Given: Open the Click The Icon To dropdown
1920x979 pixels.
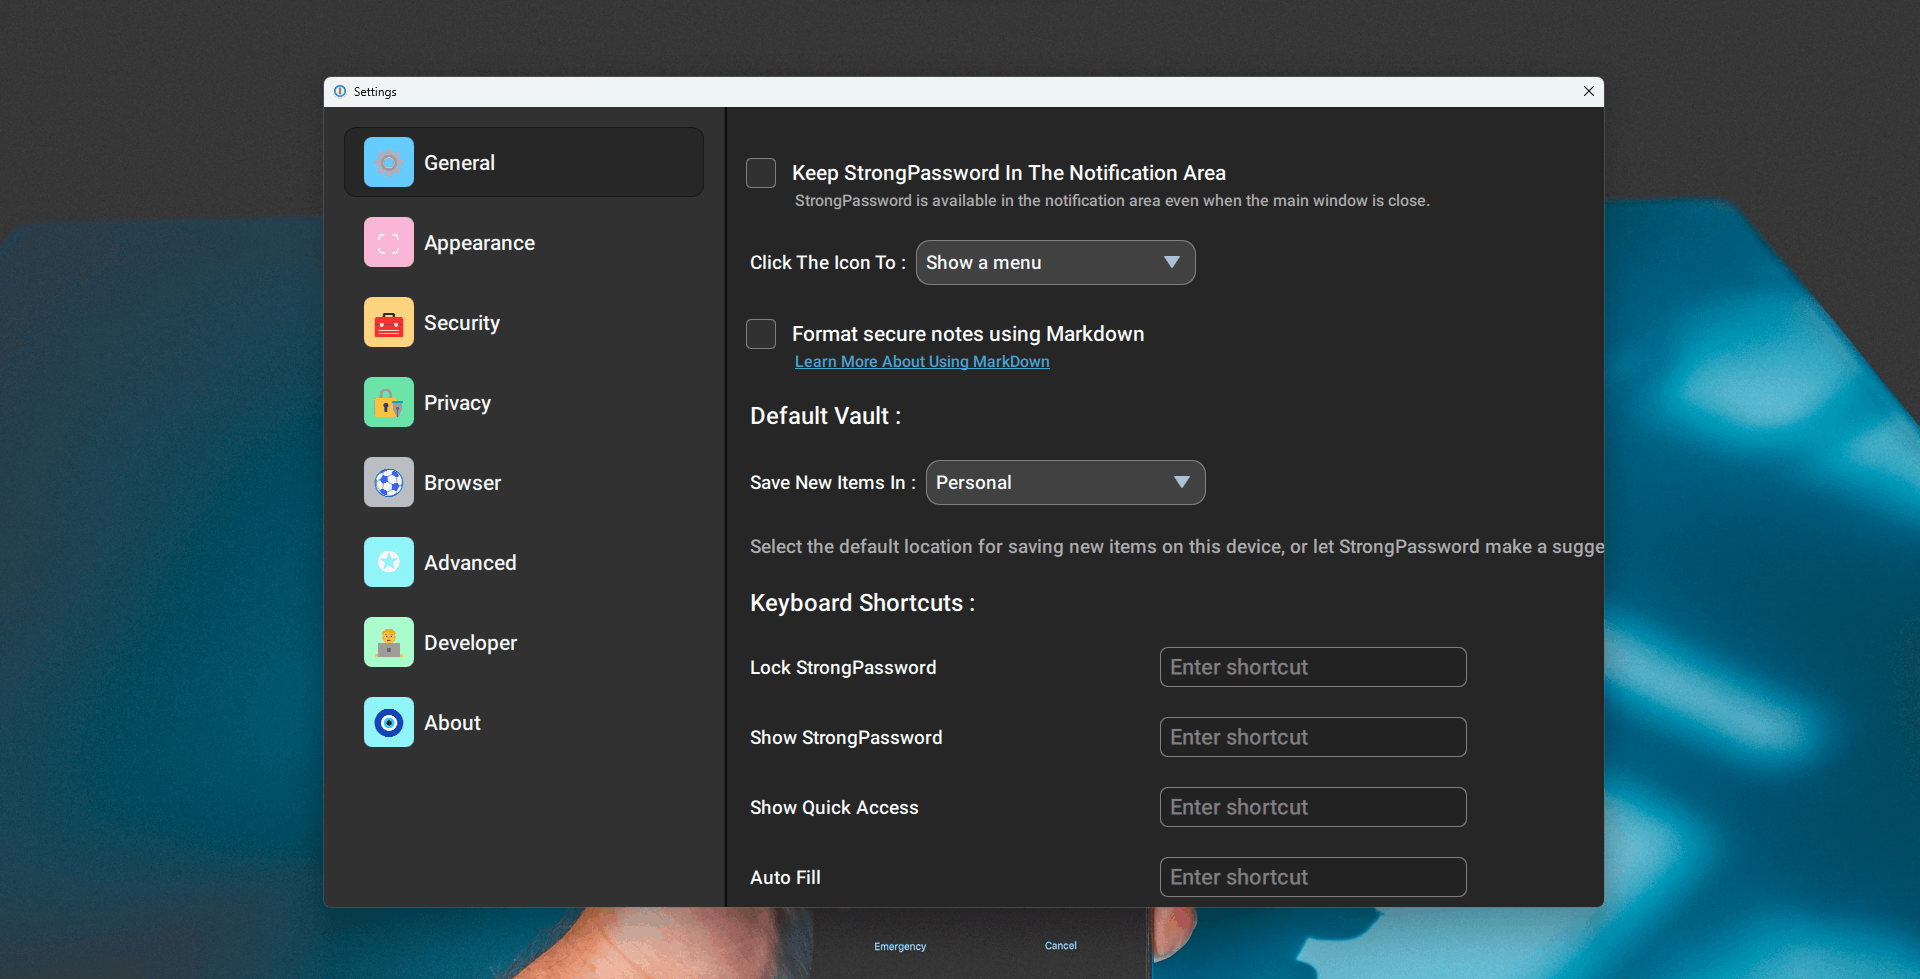Looking at the screenshot, I should click(1055, 262).
